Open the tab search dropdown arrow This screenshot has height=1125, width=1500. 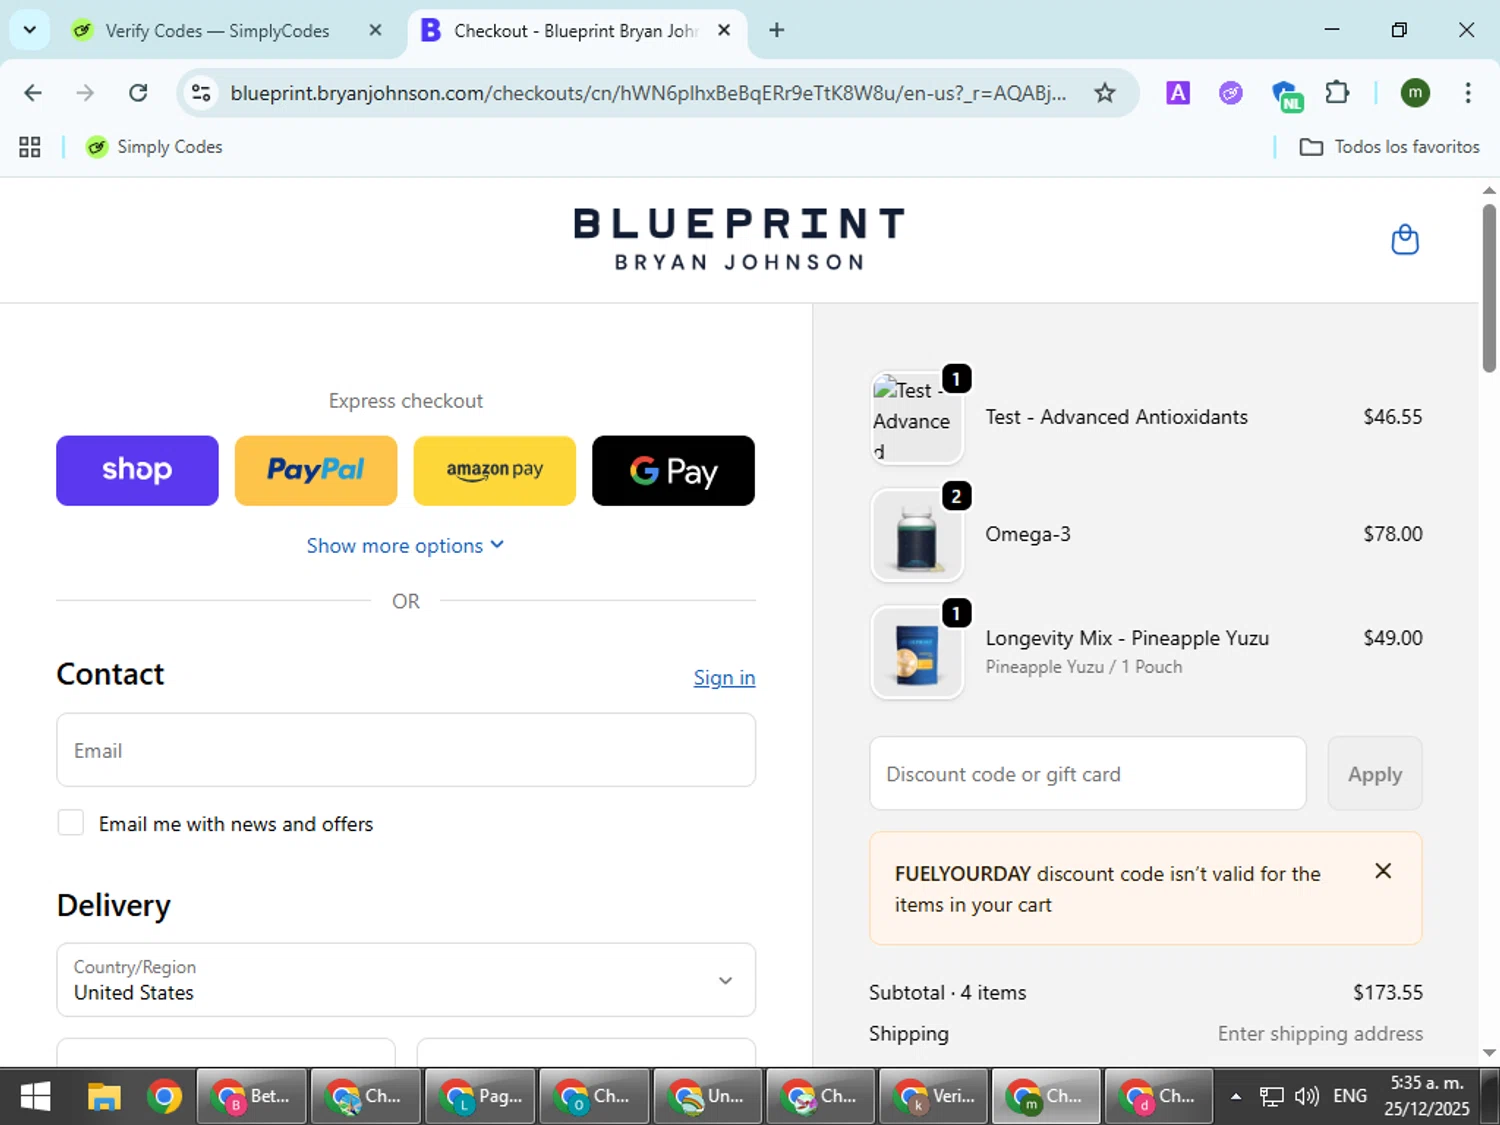30,30
